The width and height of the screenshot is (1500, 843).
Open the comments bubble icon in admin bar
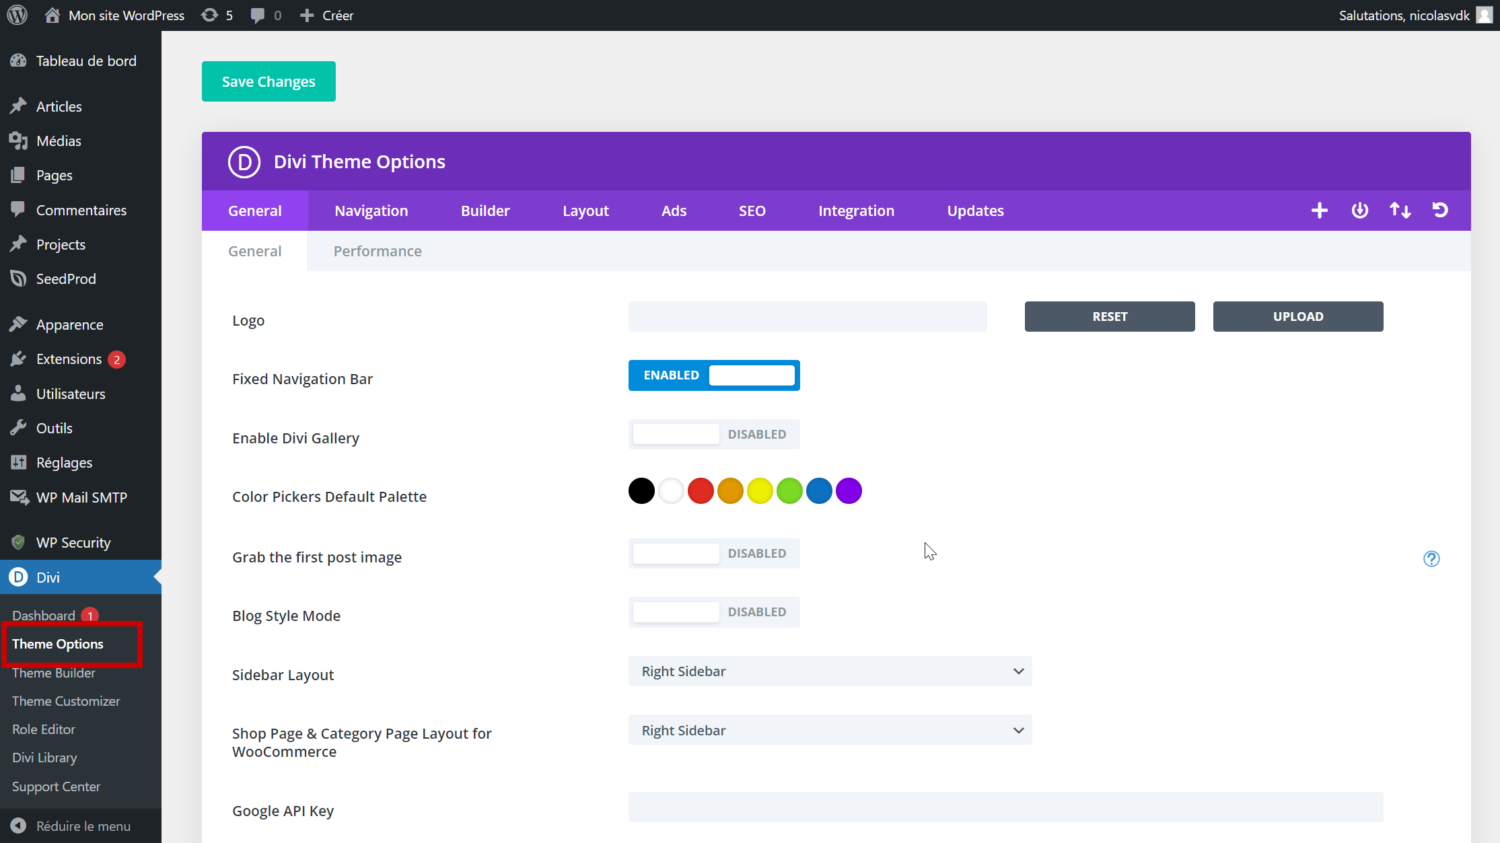[258, 15]
